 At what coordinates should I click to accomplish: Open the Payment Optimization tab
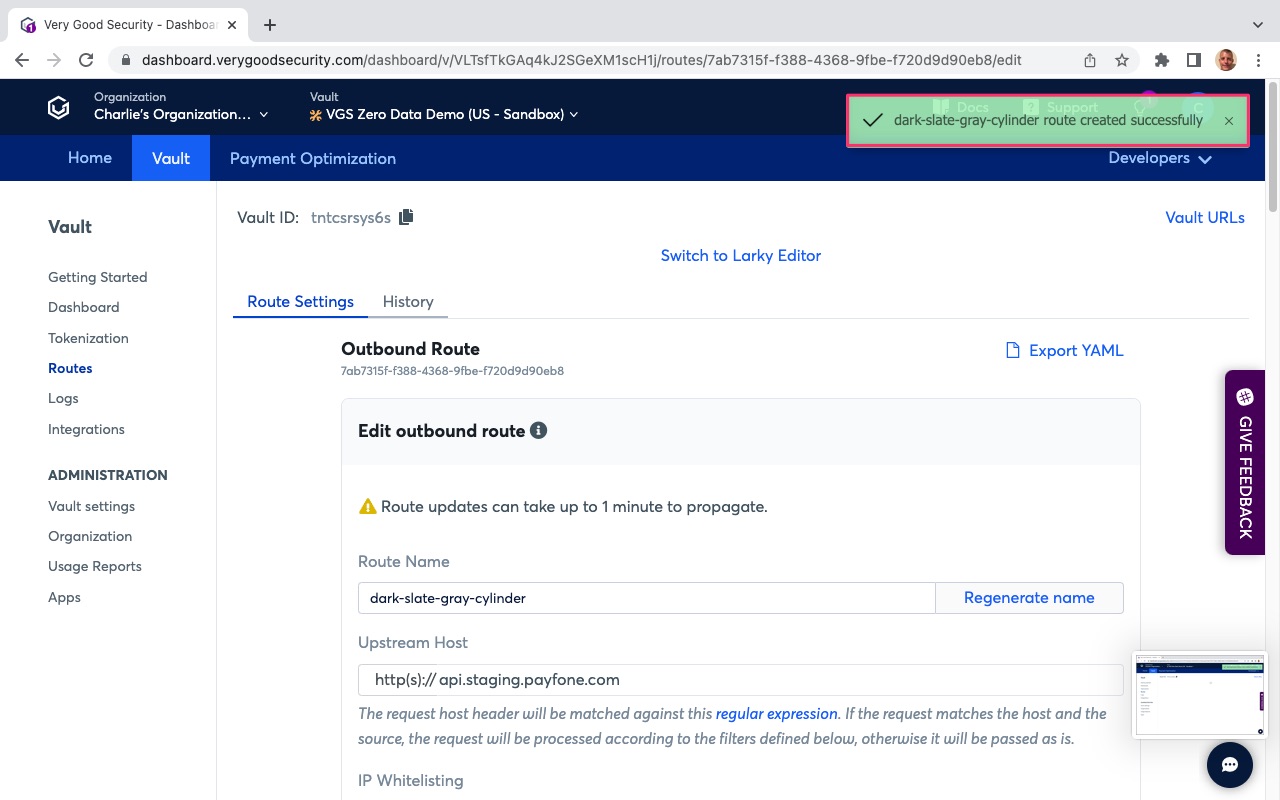pos(313,158)
